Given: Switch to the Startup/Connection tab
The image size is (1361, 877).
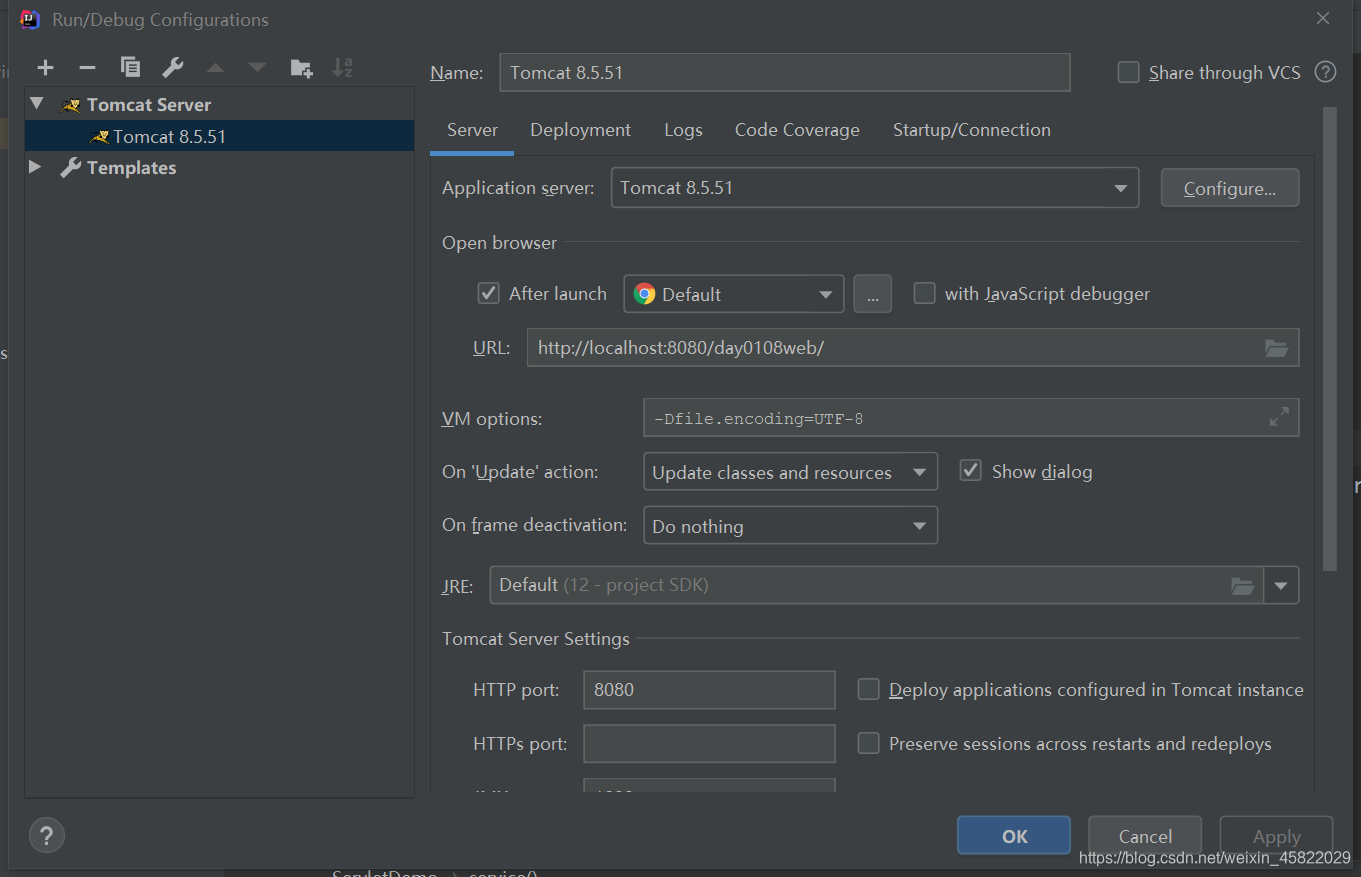Looking at the screenshot, I should point(971,130).
